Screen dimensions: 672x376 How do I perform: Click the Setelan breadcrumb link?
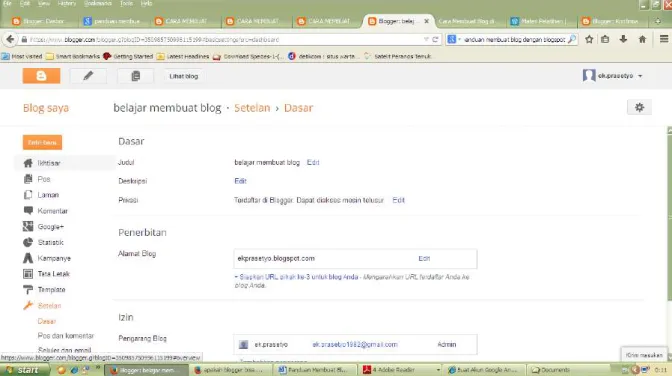pos(252,108)
